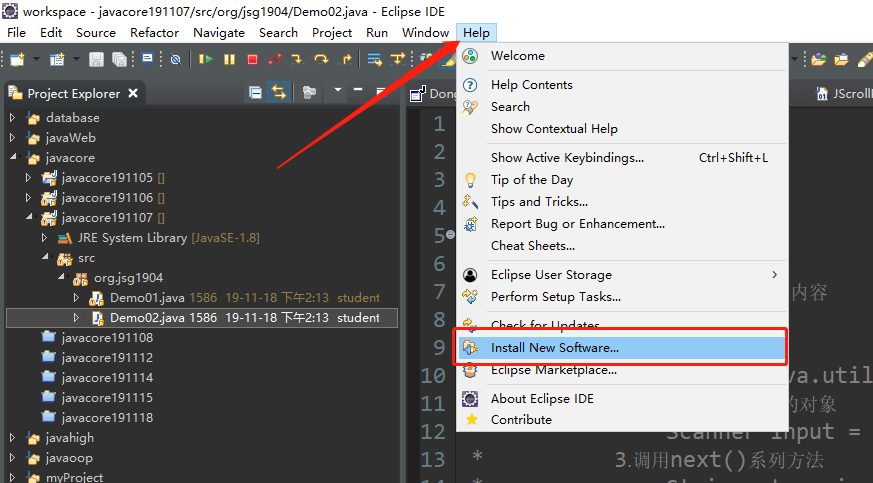Open the dropdown arrow beside New wizard icon
Viewport: 873px width, 483px height.
[x=36, y=58]
